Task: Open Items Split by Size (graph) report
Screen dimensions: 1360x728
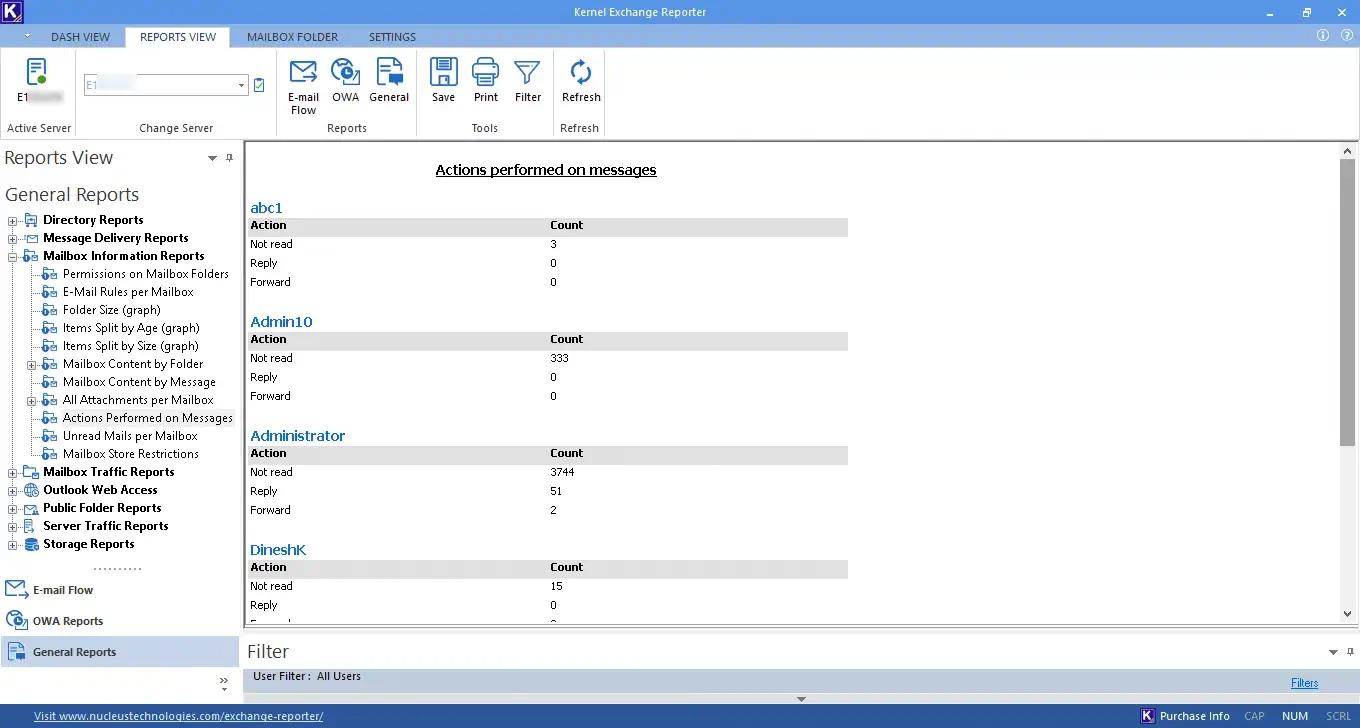Action: point(130,346)
